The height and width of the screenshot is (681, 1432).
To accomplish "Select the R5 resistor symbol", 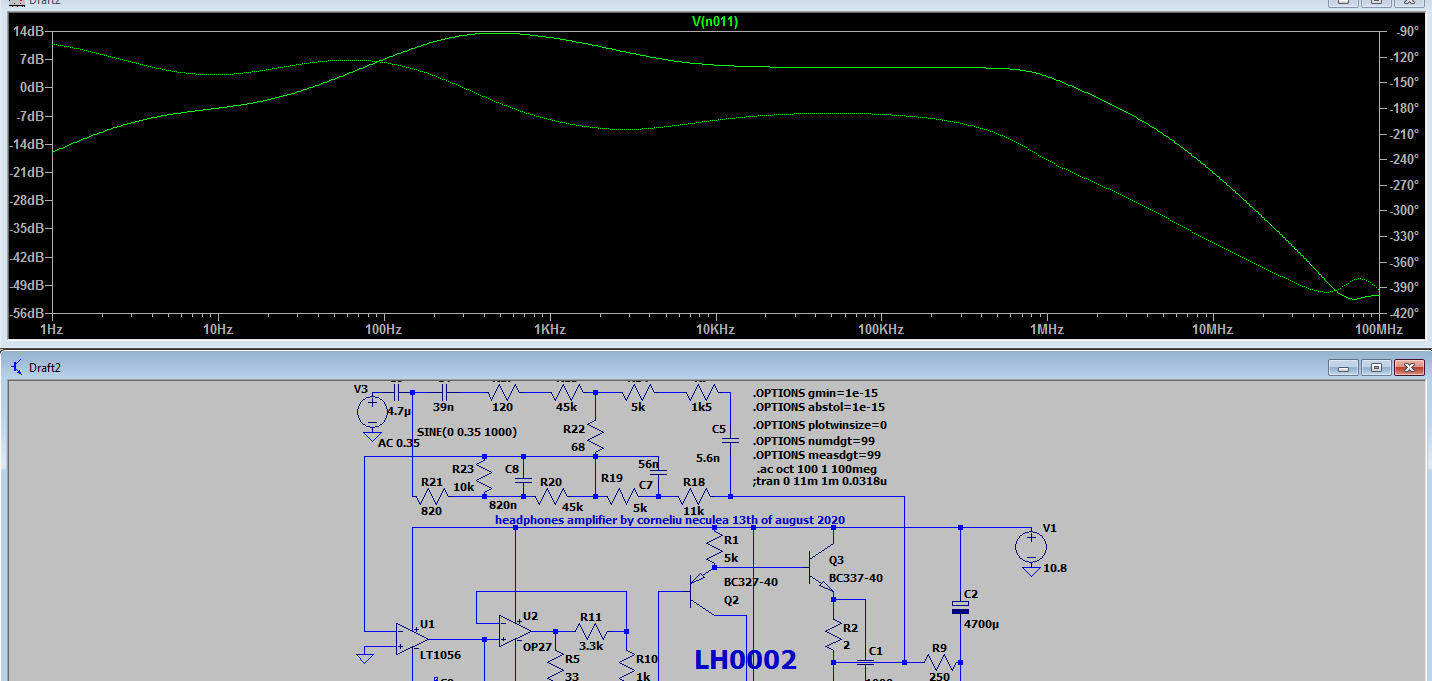I will coord(555,664).
